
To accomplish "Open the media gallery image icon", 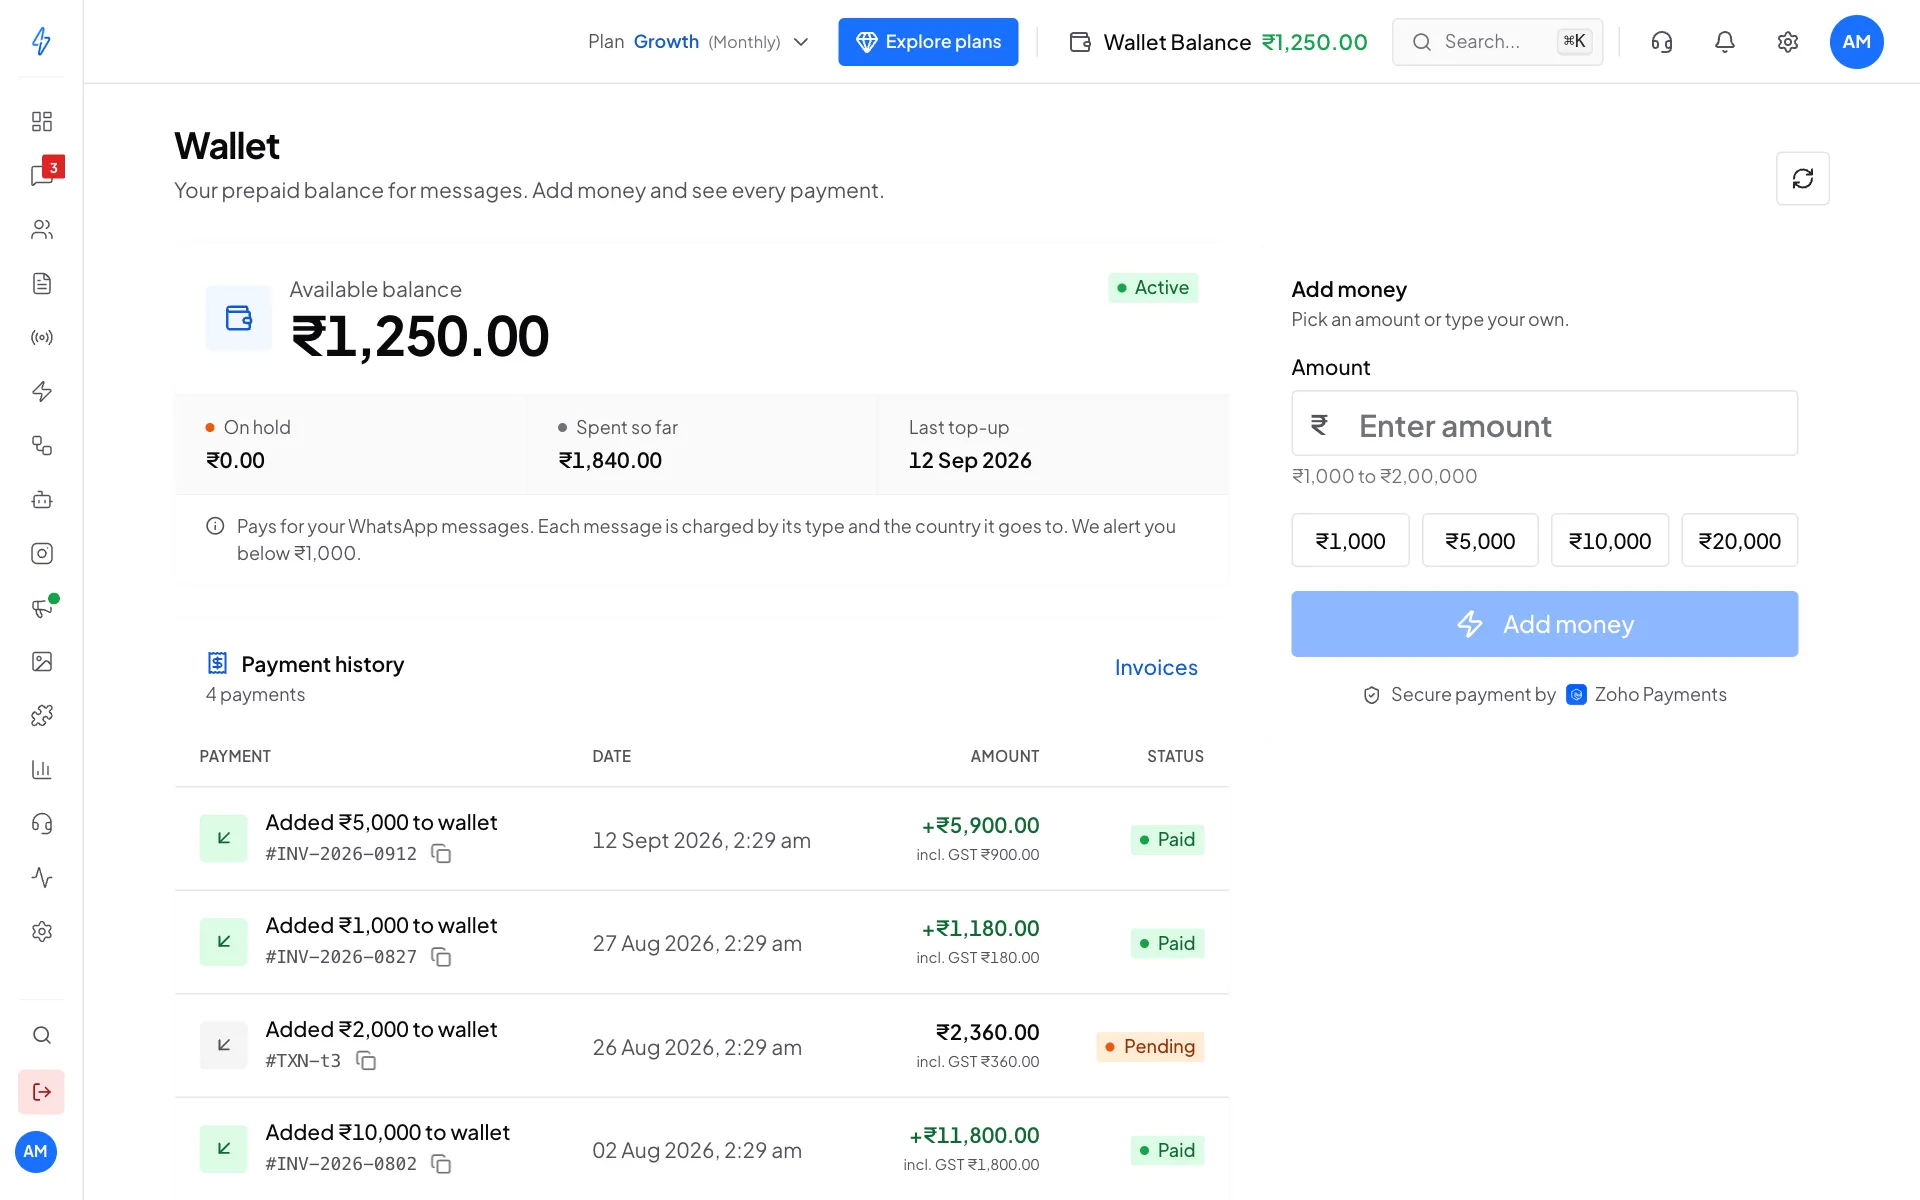I will point(41,661).
